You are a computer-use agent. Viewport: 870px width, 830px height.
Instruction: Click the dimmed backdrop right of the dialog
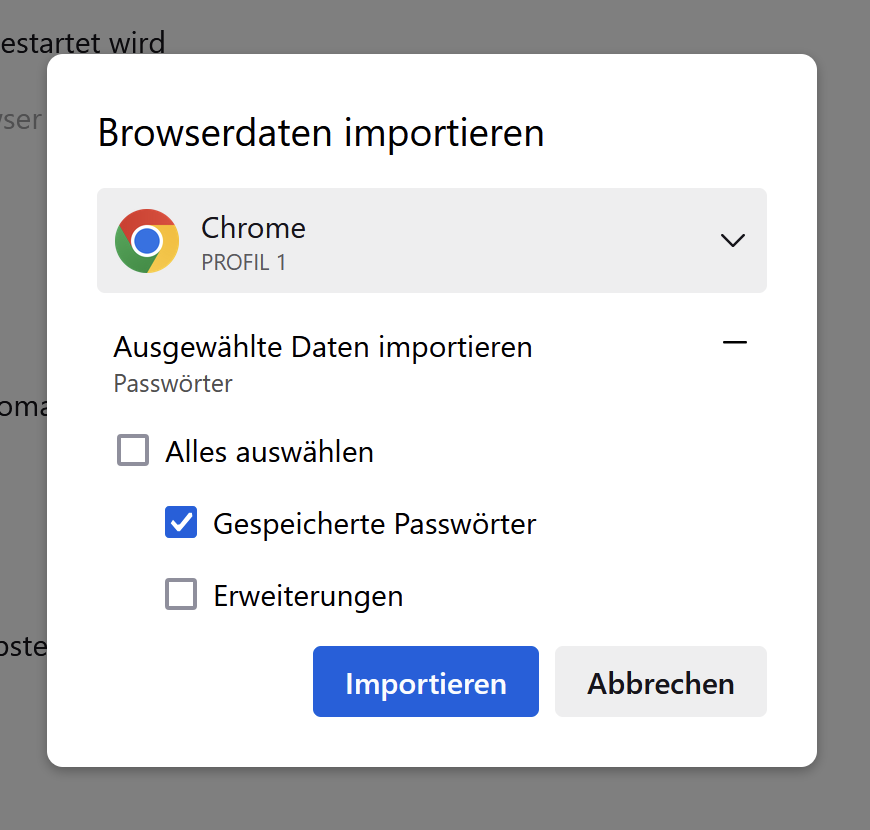[843, 400]
